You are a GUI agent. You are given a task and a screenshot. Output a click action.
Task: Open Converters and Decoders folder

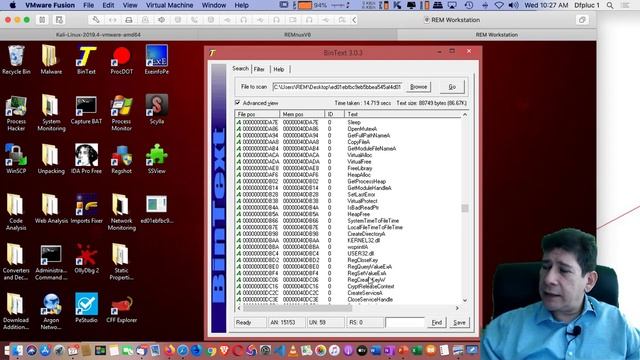click(x=16, y=262)
